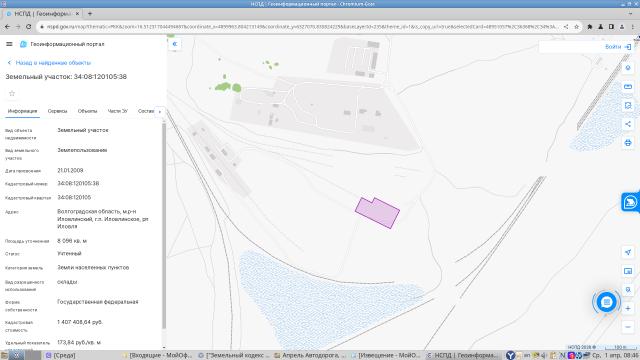Open '[Входящие - МойОф...' taskbar window
This screenshot has height=360, width=640.
pyautogui.click(x=157, y=356)
